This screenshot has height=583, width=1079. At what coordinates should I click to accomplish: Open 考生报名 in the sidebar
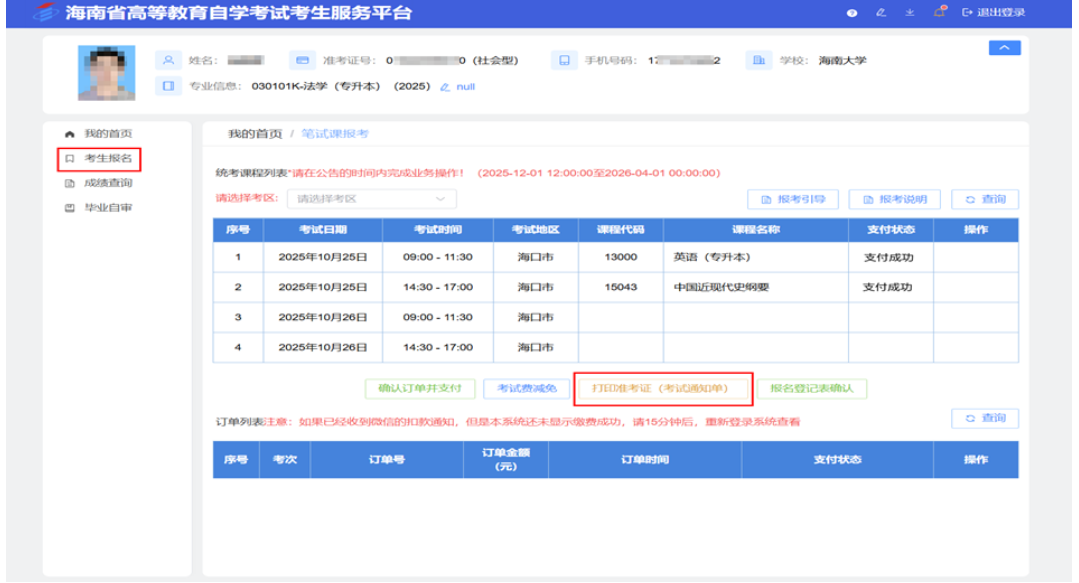[107, 159]
